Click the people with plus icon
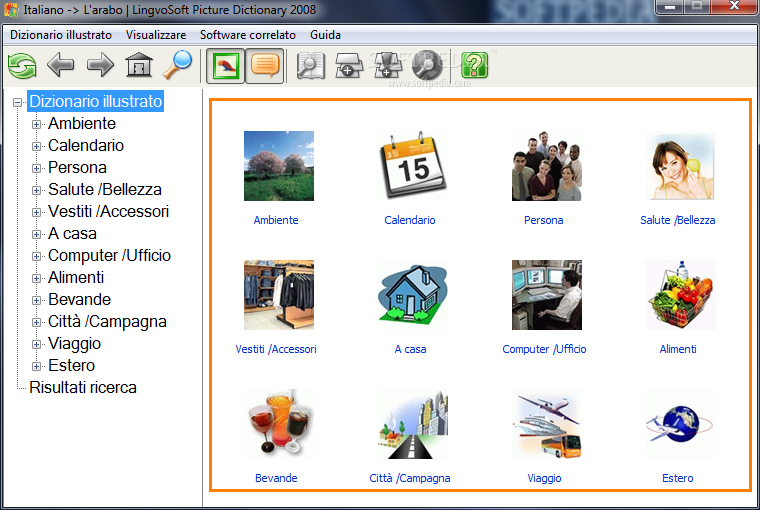The height and width of the screenshot is (510, 760). [388, 65]
